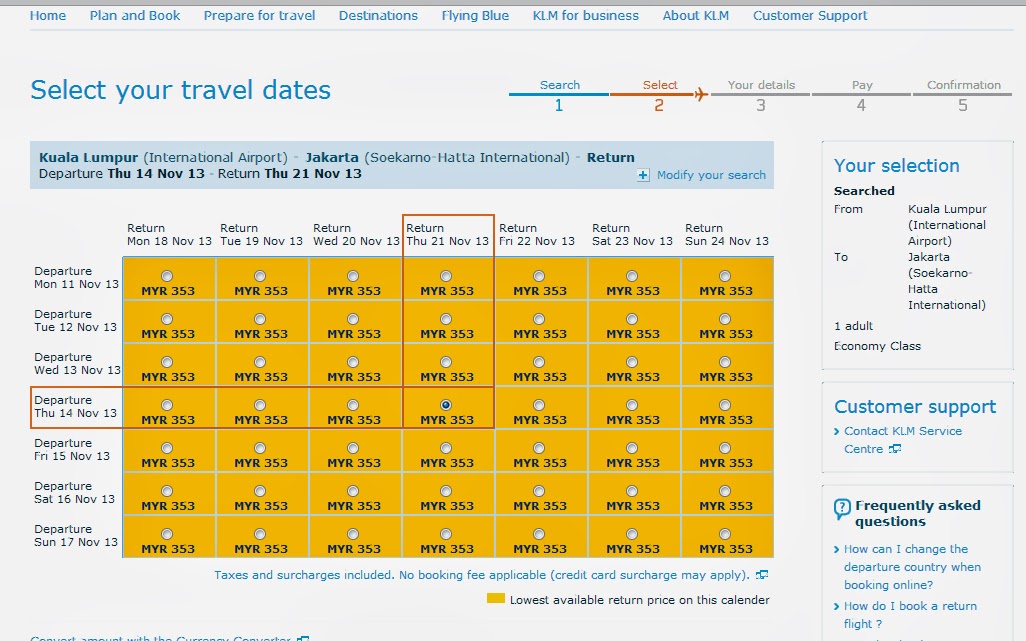Open the About KLM menu

(x=696, y=16)
